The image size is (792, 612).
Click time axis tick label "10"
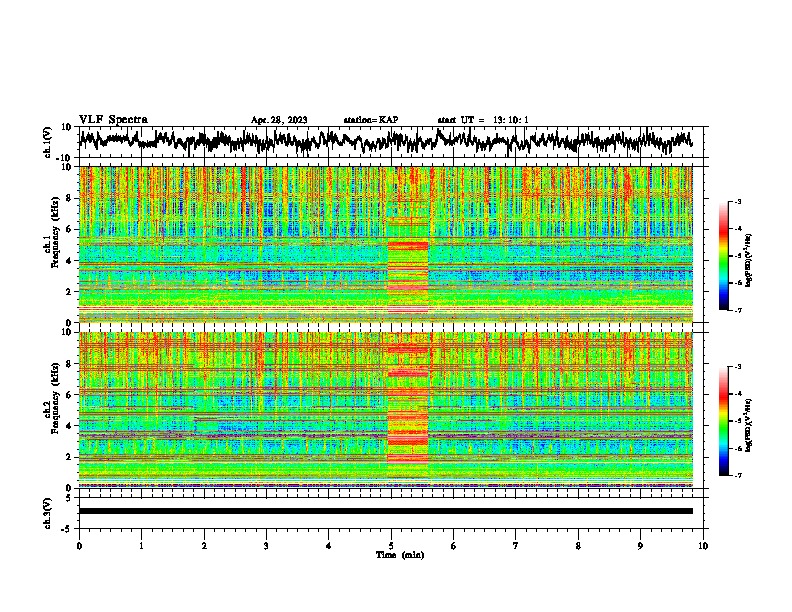point(703,546)
